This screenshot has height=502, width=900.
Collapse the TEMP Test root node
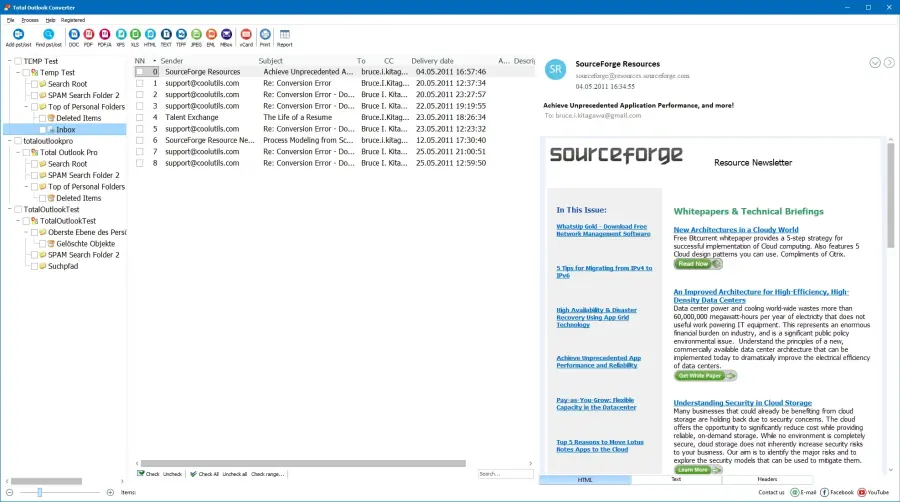(10, 61)
